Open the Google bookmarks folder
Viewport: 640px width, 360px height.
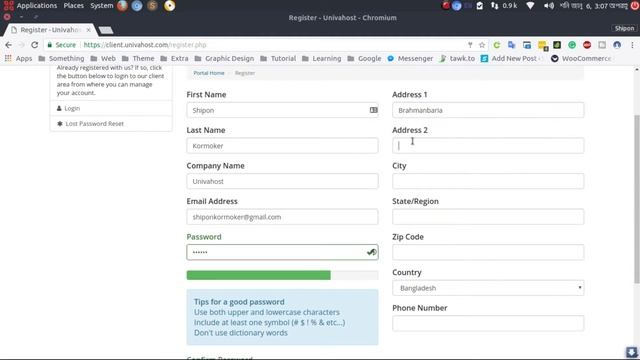click(364, 58)
